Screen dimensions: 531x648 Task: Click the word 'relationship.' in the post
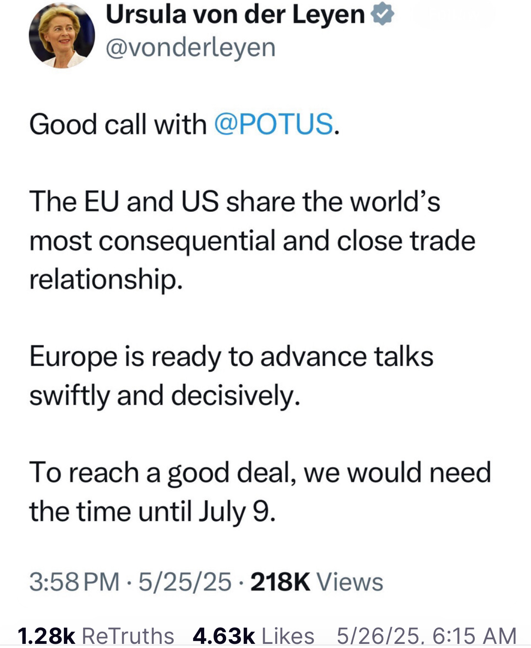click(106, 280)
